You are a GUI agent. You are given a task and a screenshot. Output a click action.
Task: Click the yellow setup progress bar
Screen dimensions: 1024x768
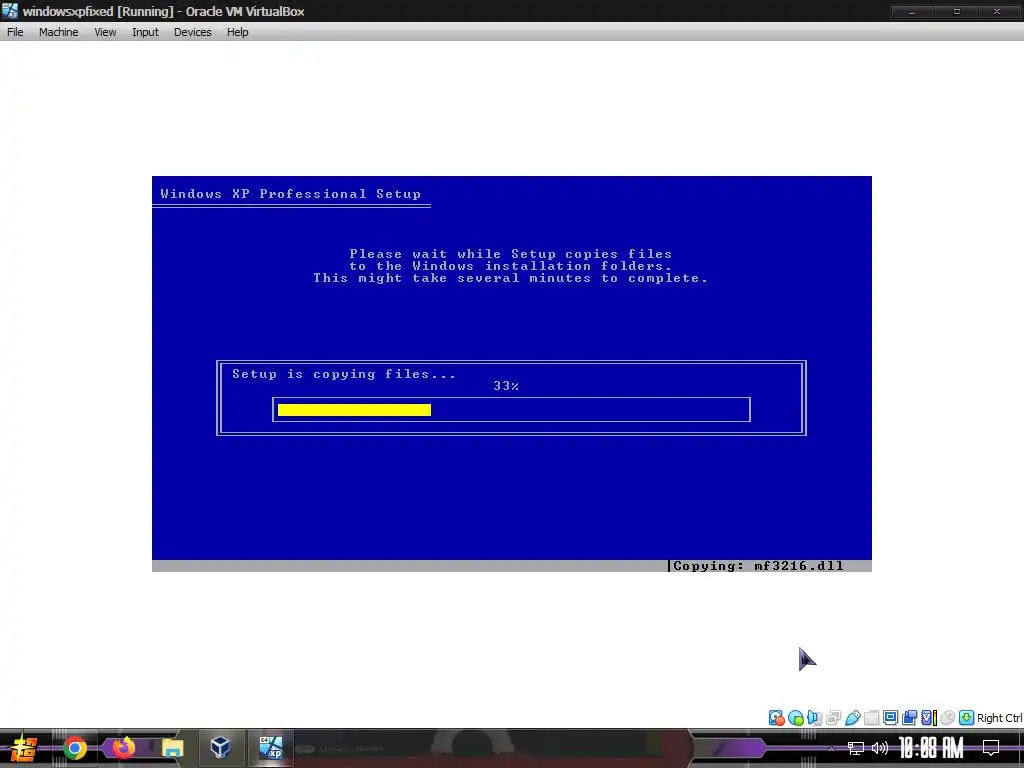point(354,409)
